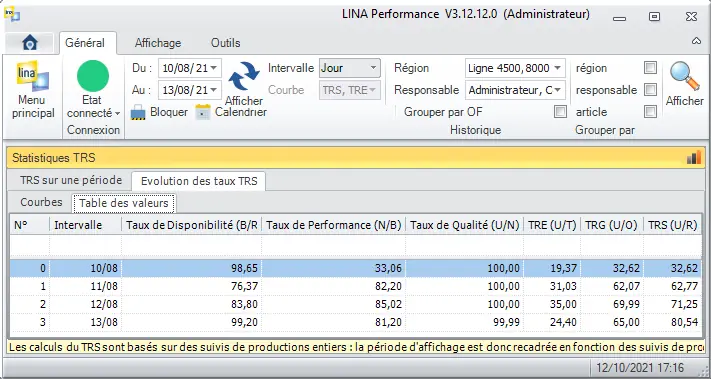711x379 pixels.
Task: Switch to the Général ribbon tab
Action: point(85,43)
